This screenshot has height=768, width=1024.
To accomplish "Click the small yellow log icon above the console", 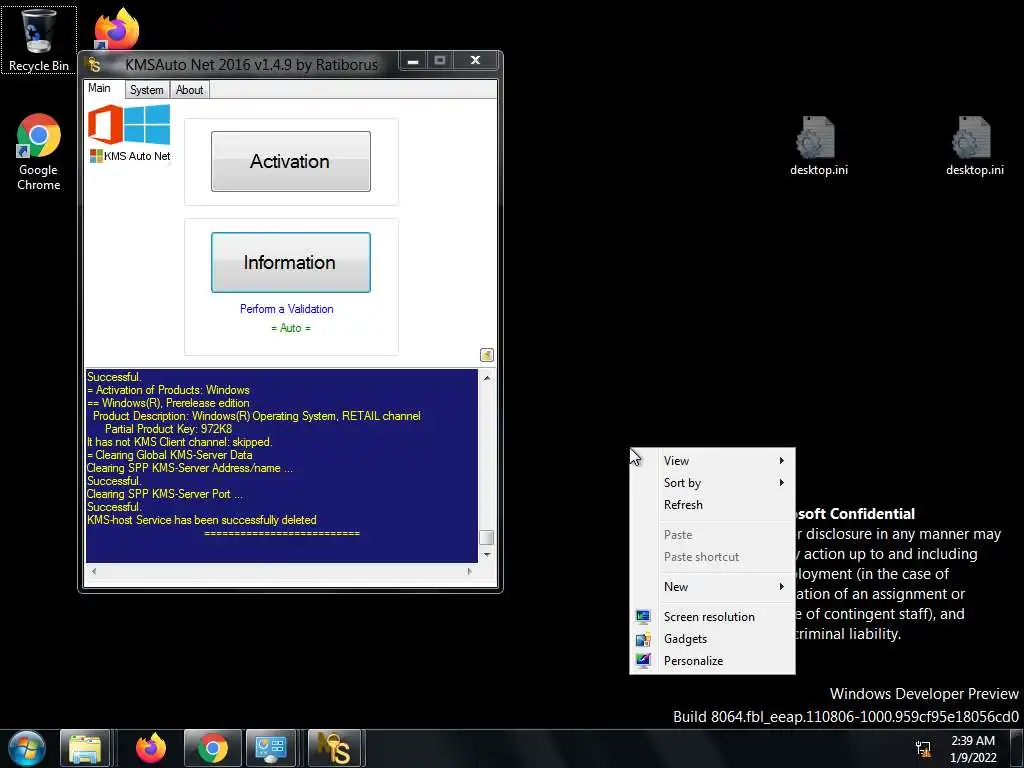I will (x=487, y=355).
